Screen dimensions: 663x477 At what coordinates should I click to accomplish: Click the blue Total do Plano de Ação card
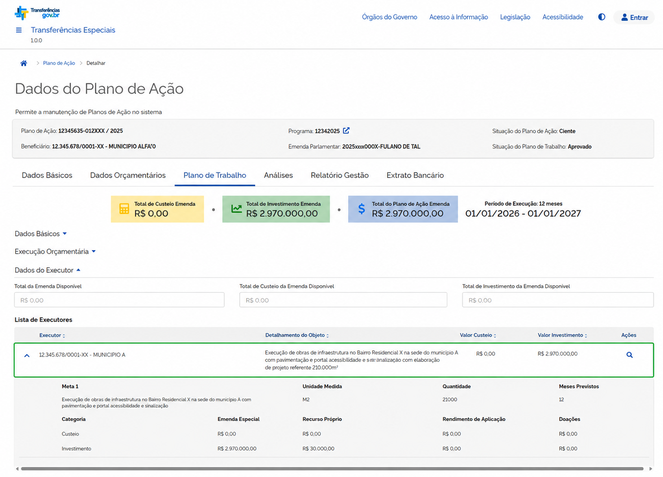click(403, 209)
